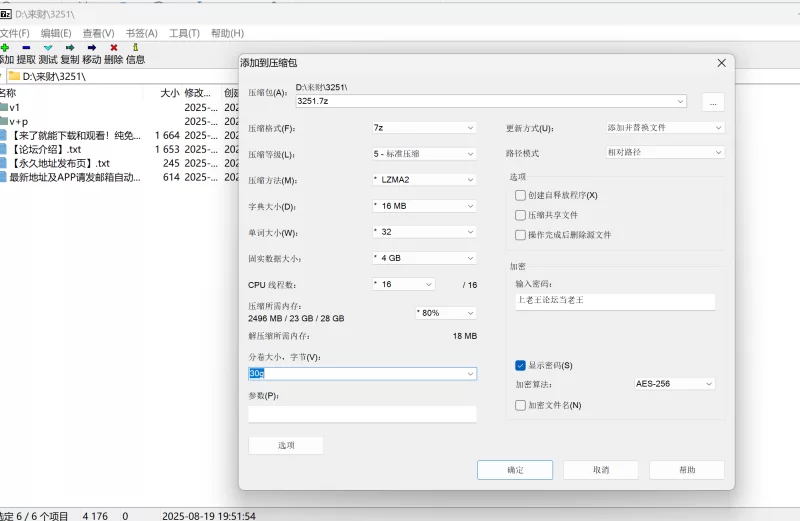Open the 压缩格式 dropdown showing 7z
Viewport: 800px width, 521px height.
tap(423, 128)
